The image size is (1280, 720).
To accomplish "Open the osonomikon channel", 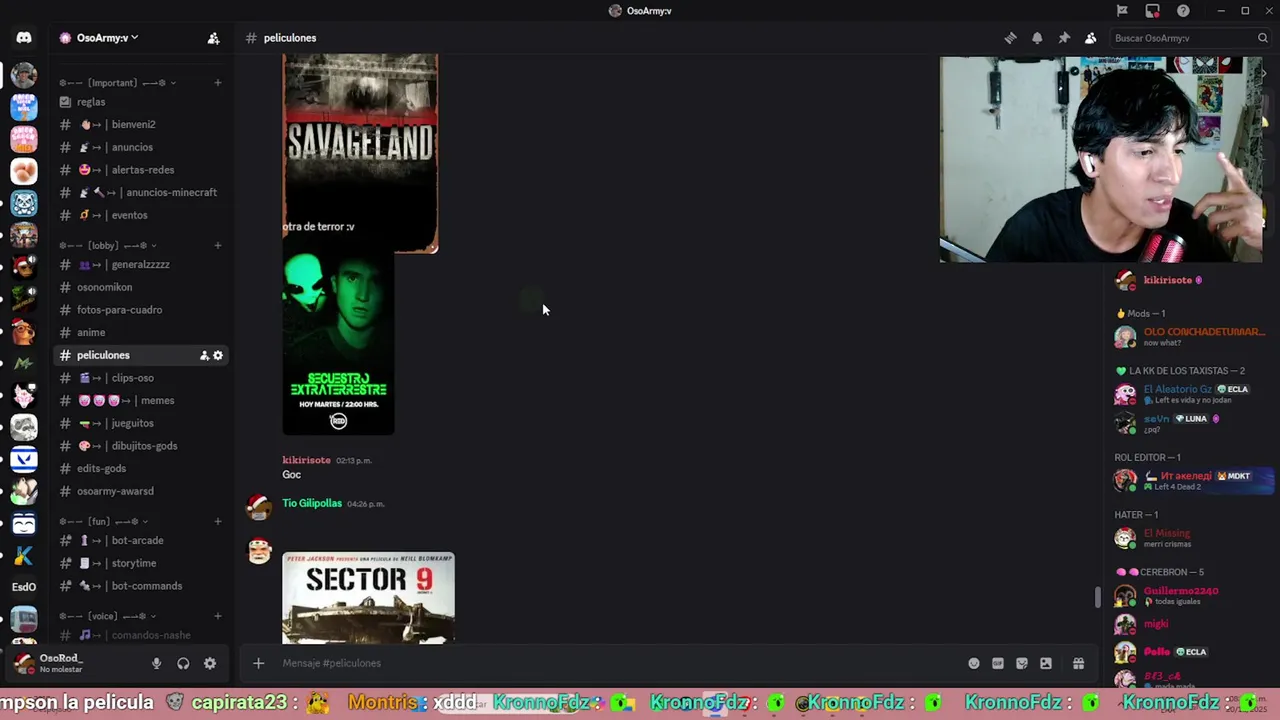I will [x=140, y=287].
